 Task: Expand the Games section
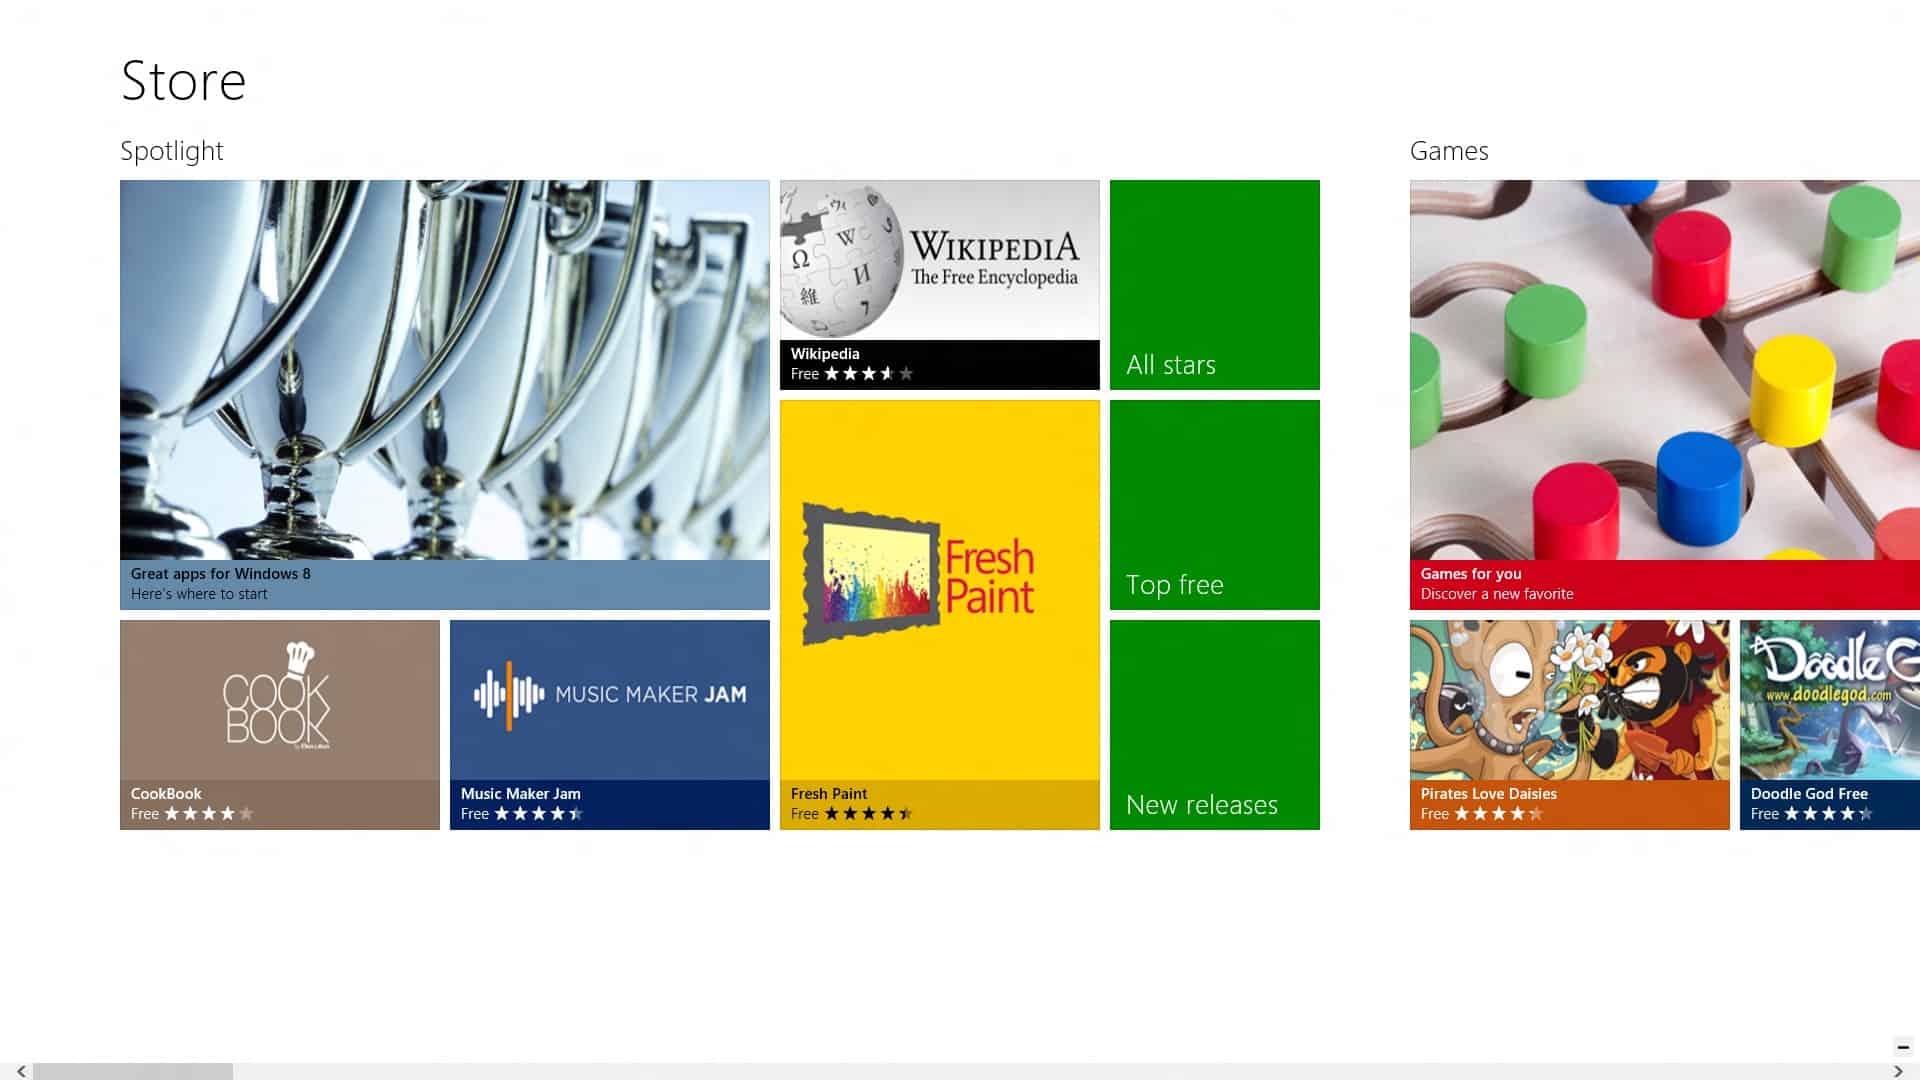pos(1449,150)
